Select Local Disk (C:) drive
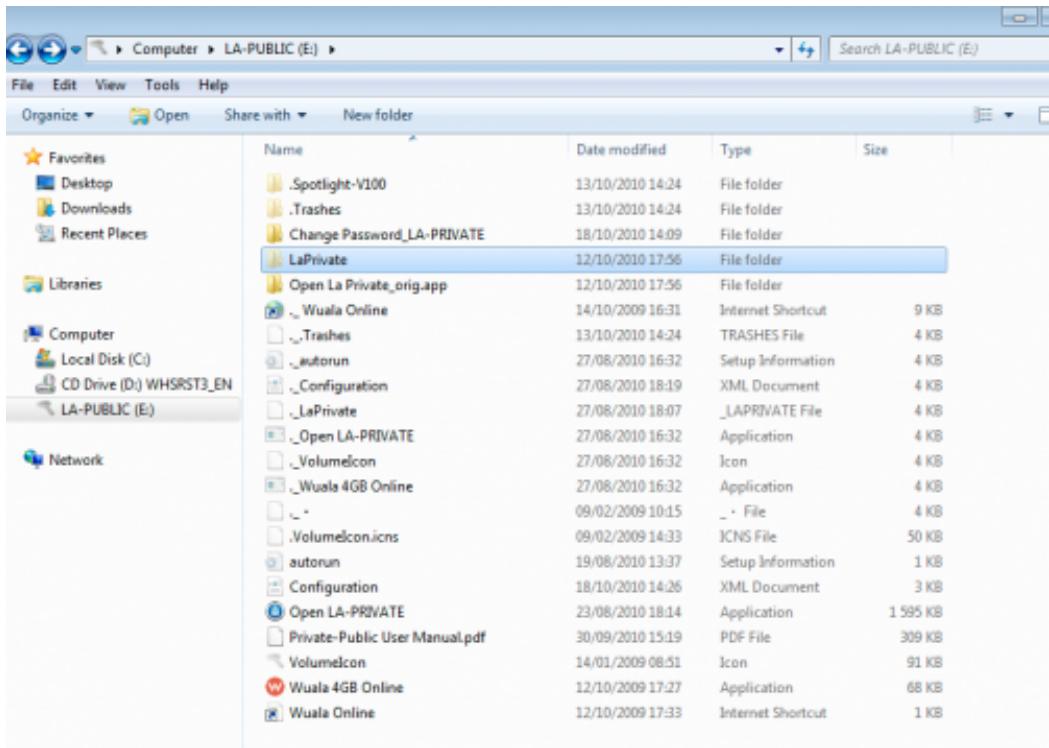Image resolution: width=1049 pixels, height=748 pixels. click(105, 359)
